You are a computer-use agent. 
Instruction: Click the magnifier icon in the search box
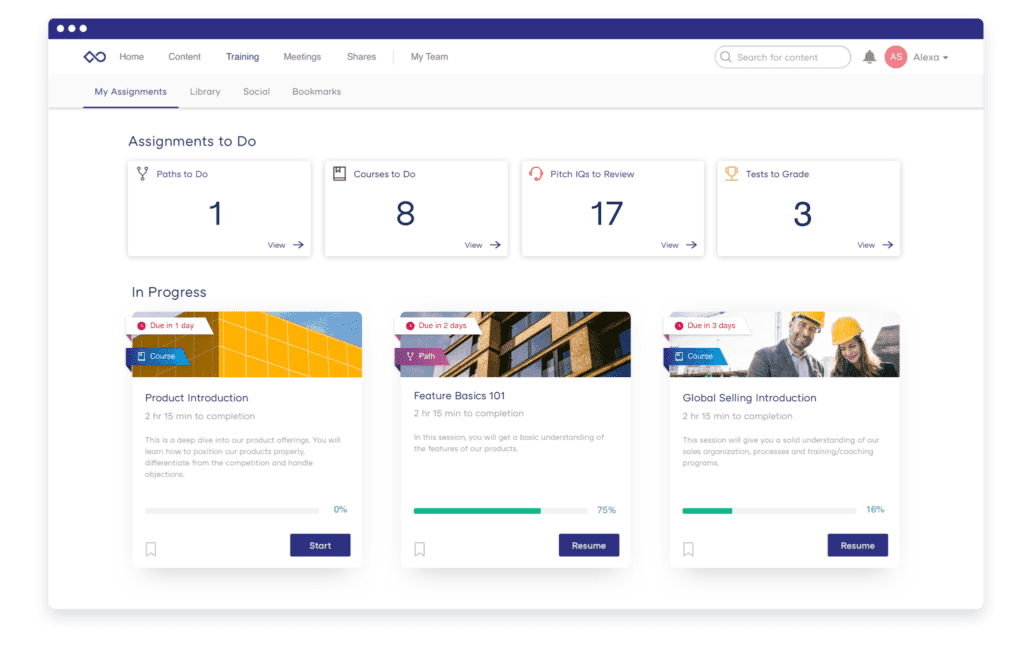[x=726, y=57]
